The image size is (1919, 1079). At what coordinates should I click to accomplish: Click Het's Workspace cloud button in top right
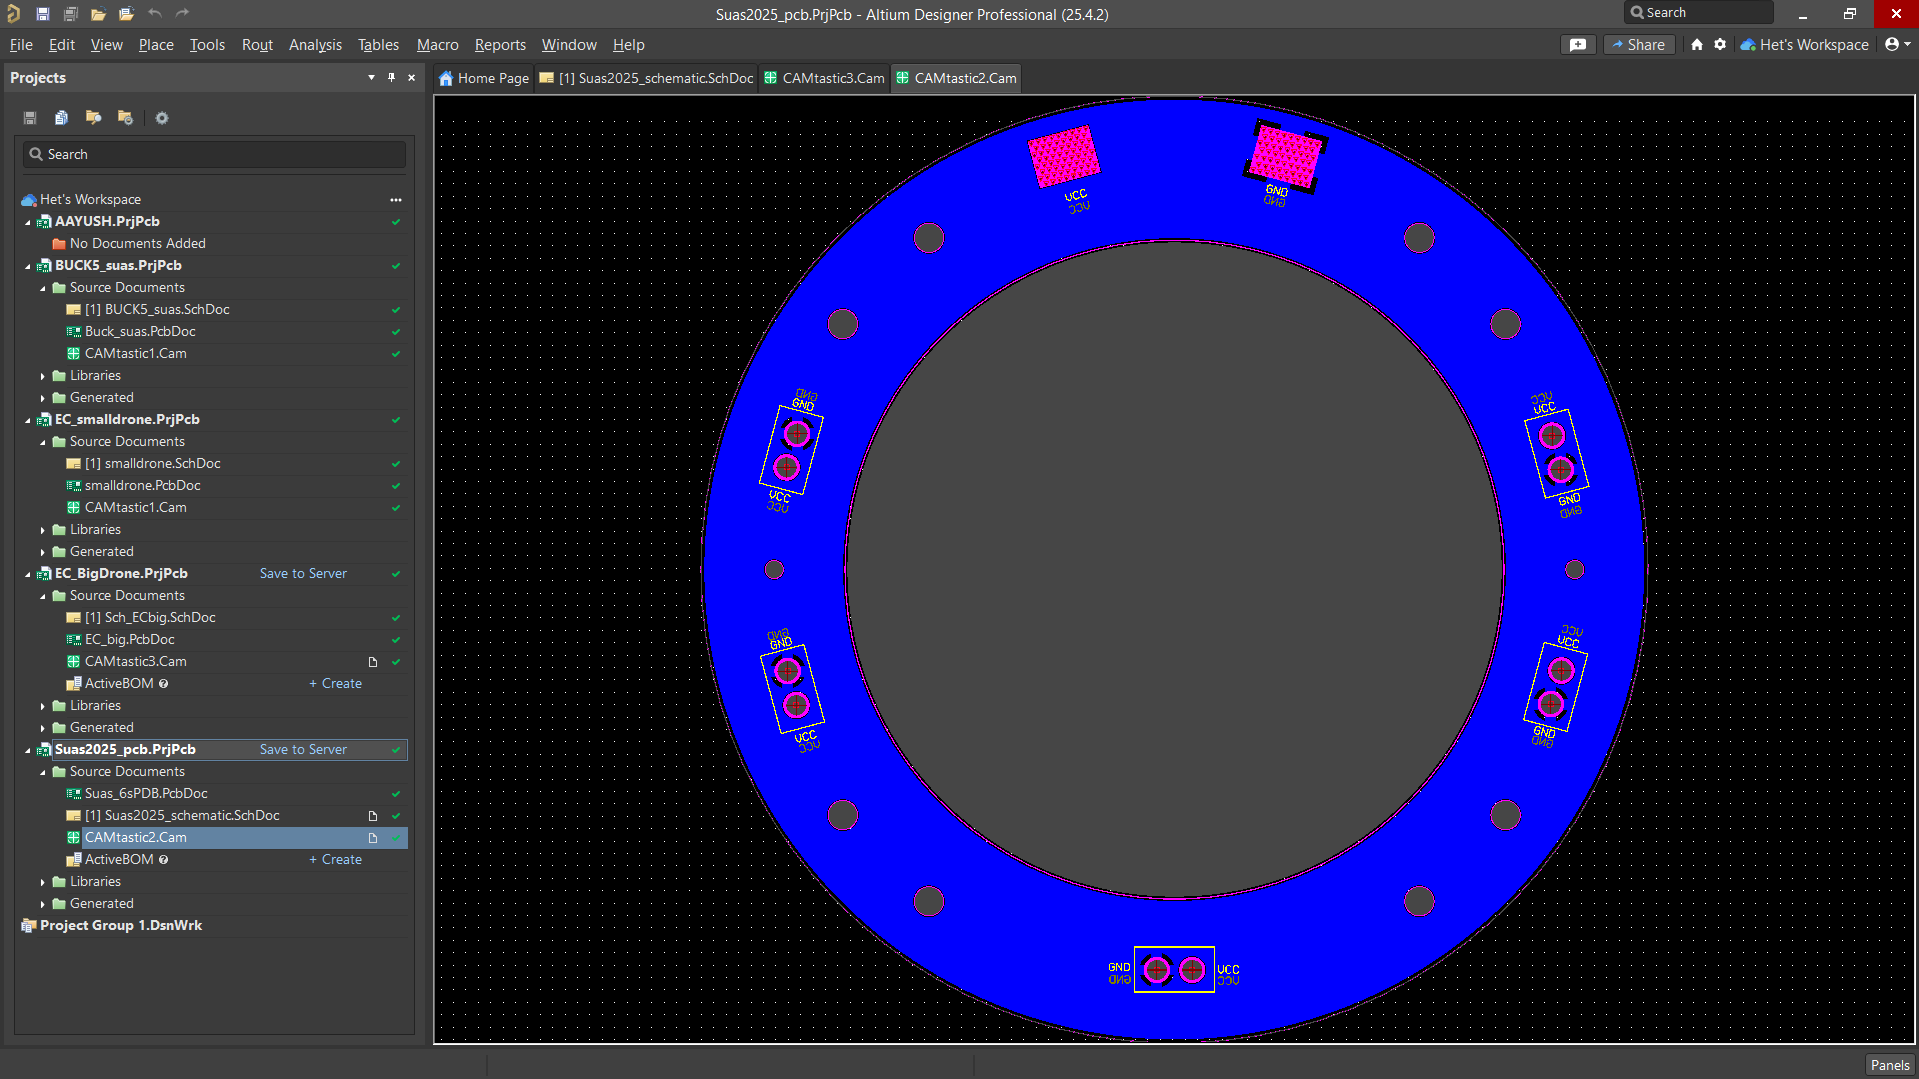pos(1804,44)
